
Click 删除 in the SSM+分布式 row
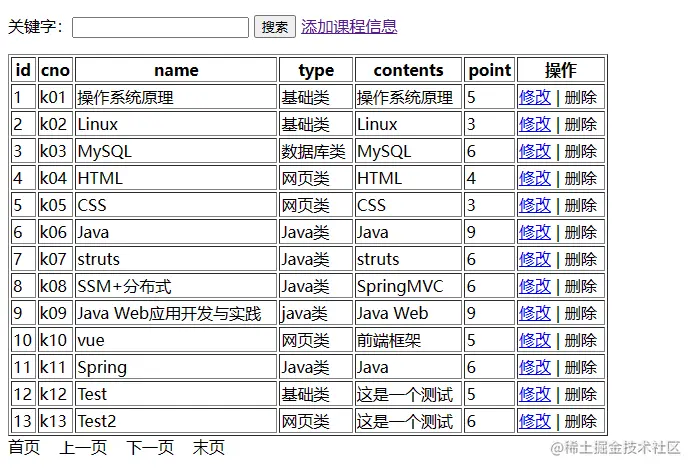(581, 286)
